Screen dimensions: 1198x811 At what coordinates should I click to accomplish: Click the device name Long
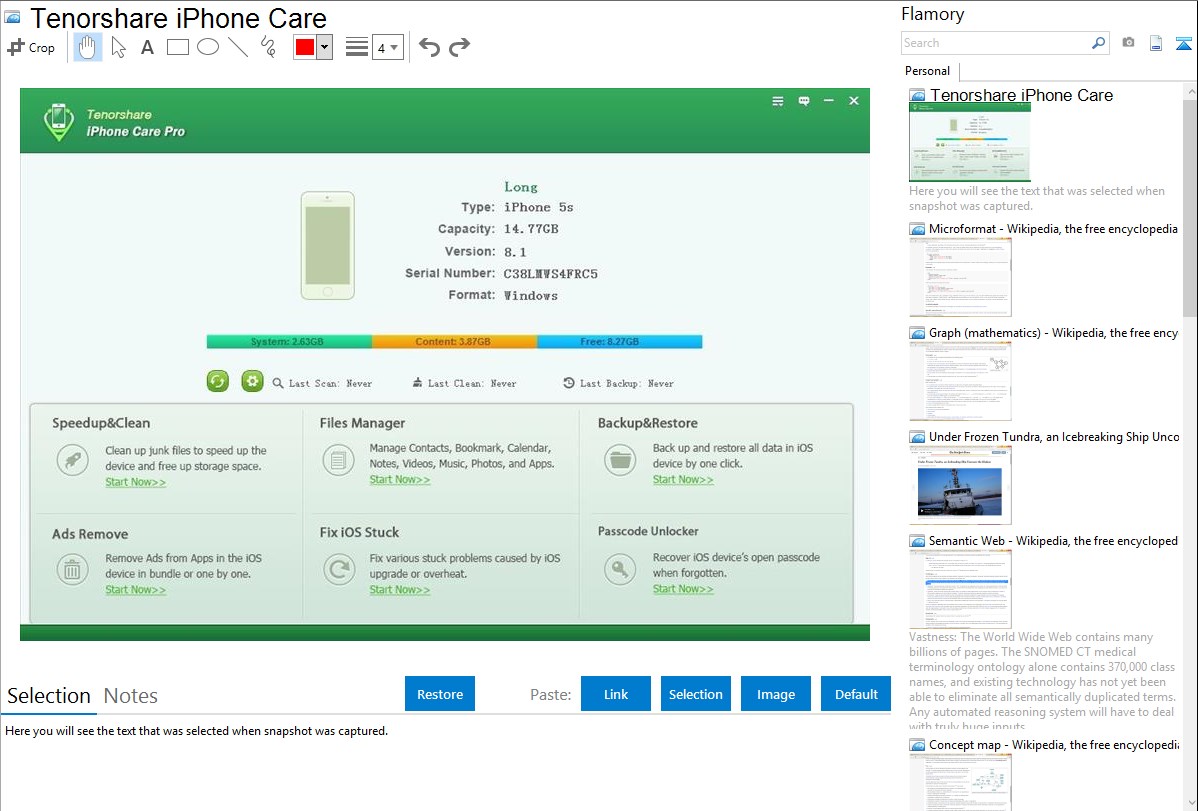[521, 187]
